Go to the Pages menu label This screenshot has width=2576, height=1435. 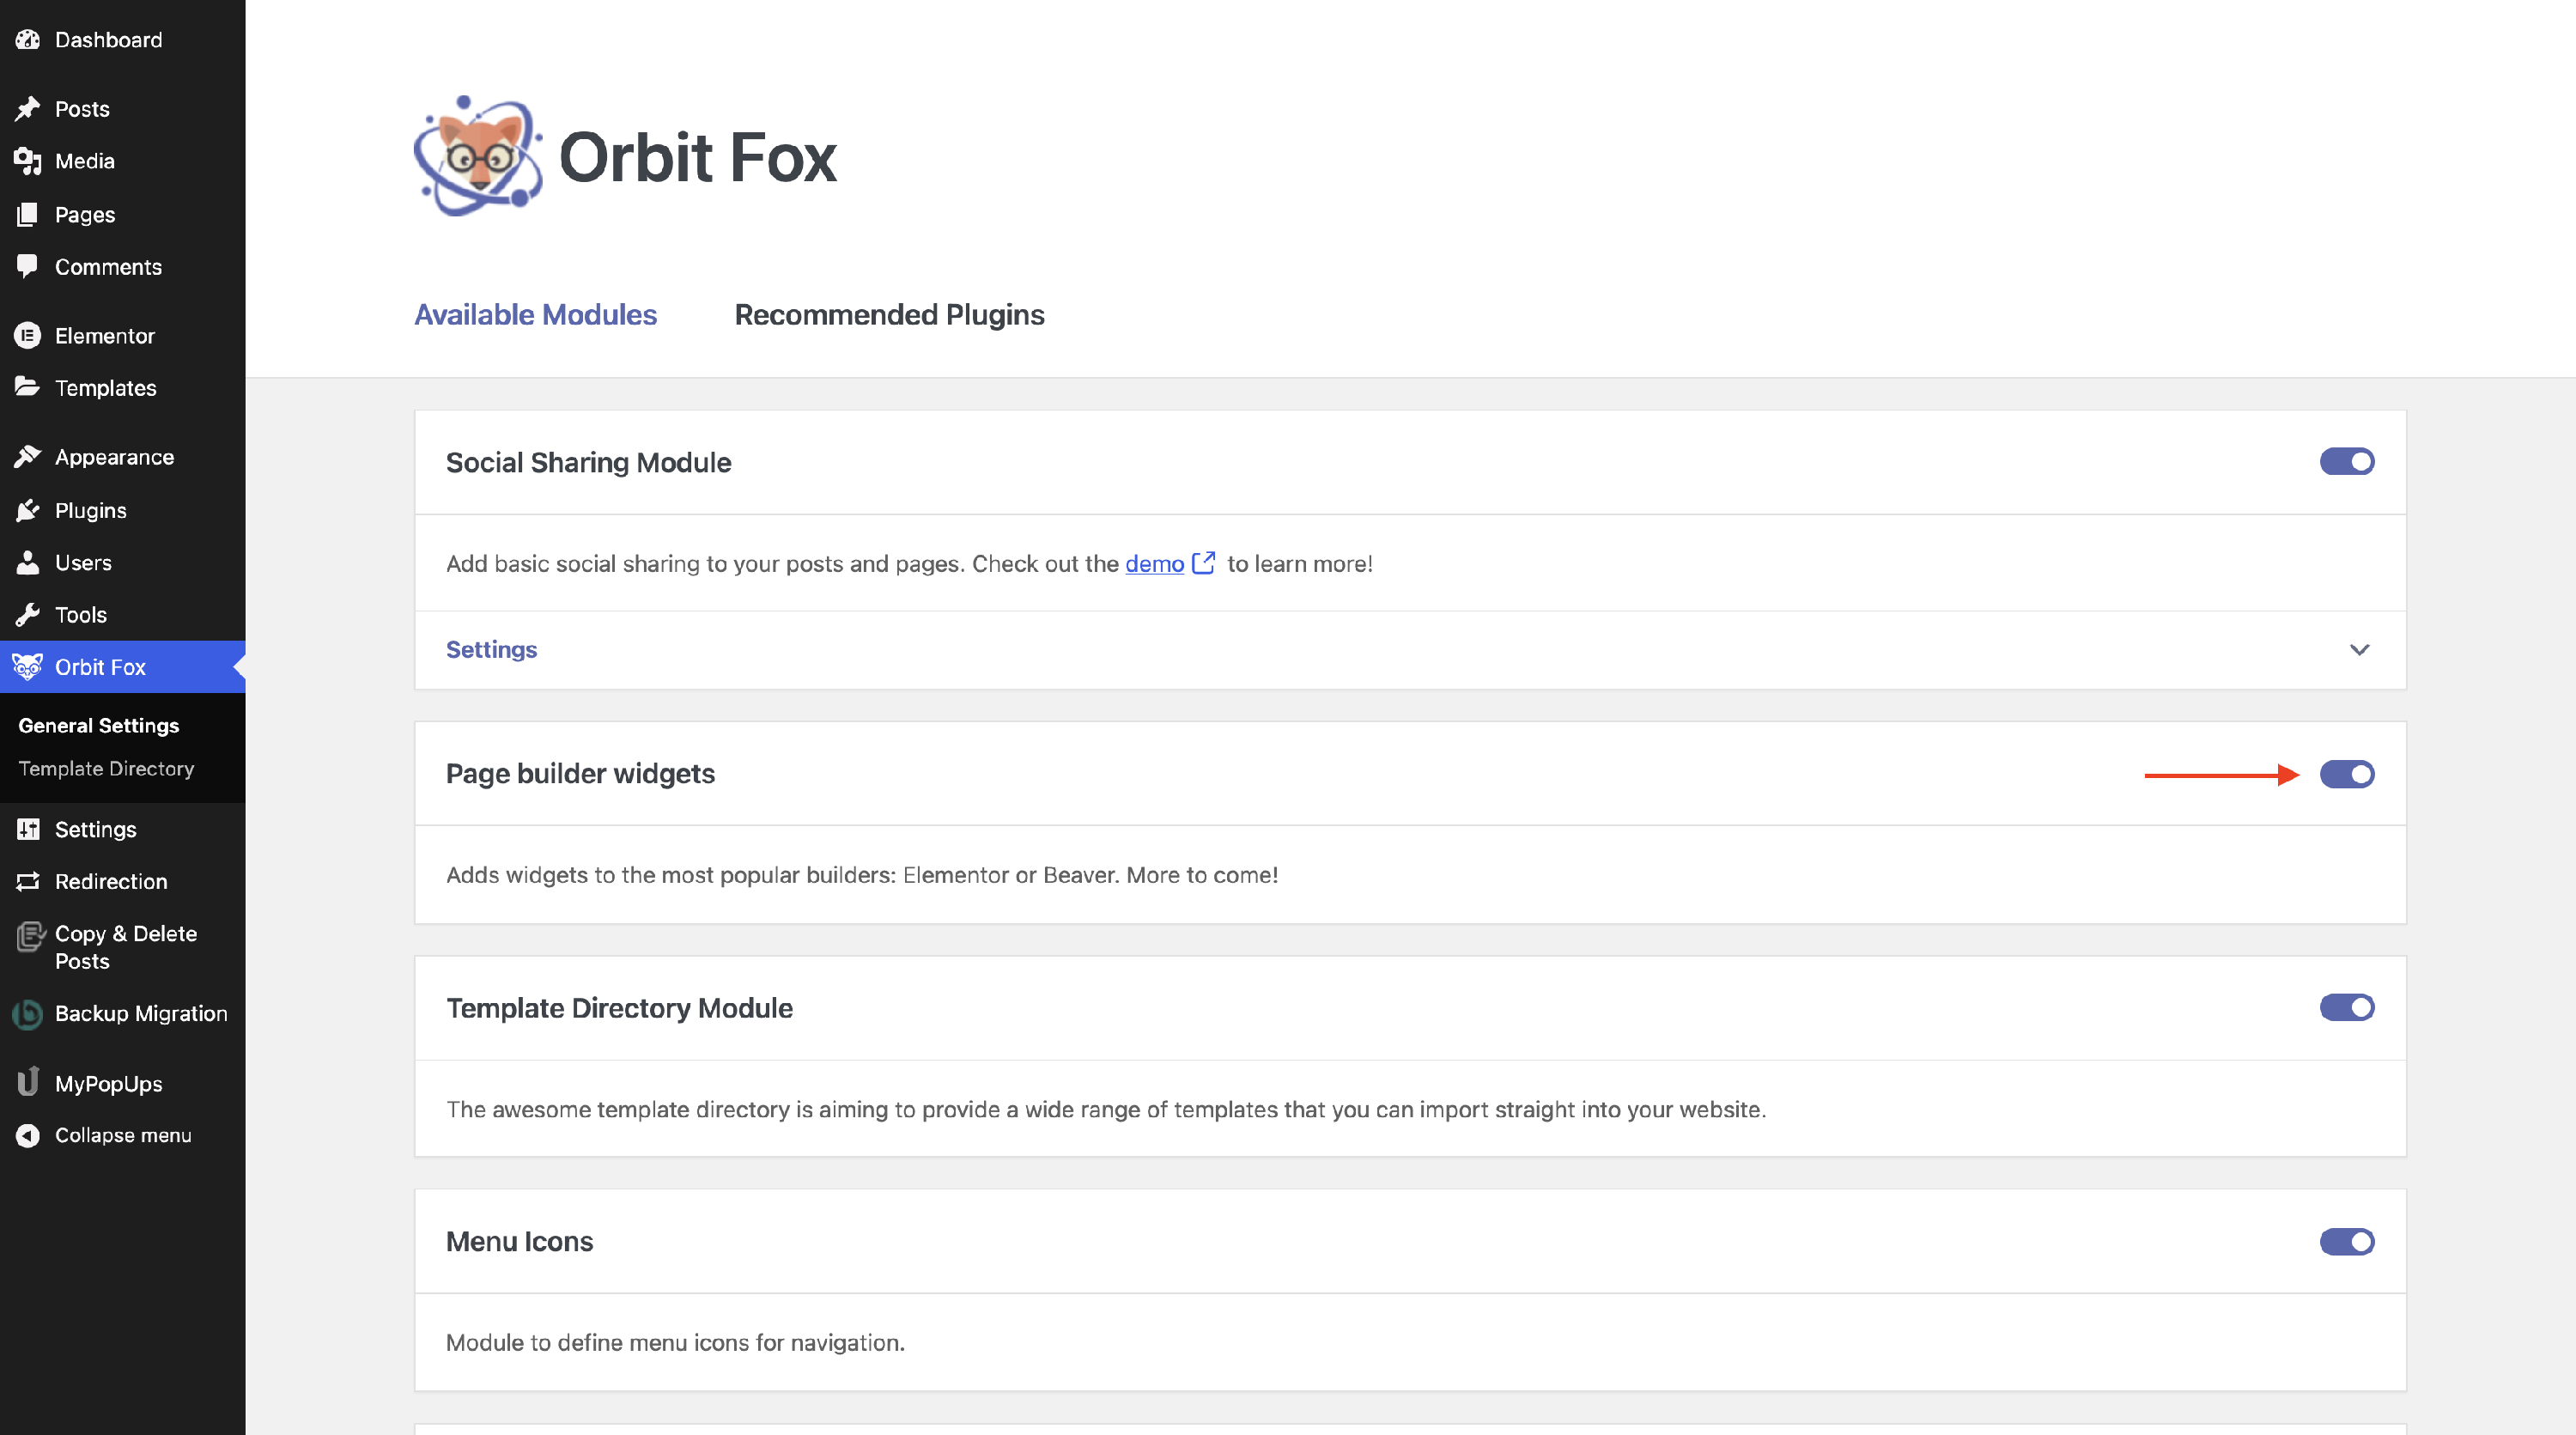coord(85,215)
